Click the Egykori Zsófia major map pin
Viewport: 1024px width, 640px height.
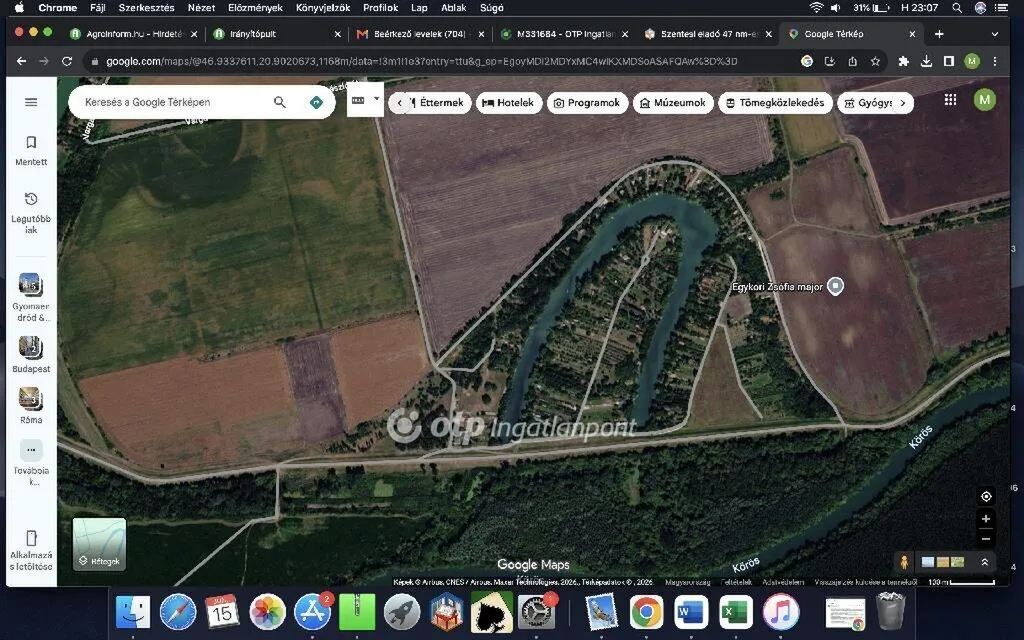(x=835, y=286)
